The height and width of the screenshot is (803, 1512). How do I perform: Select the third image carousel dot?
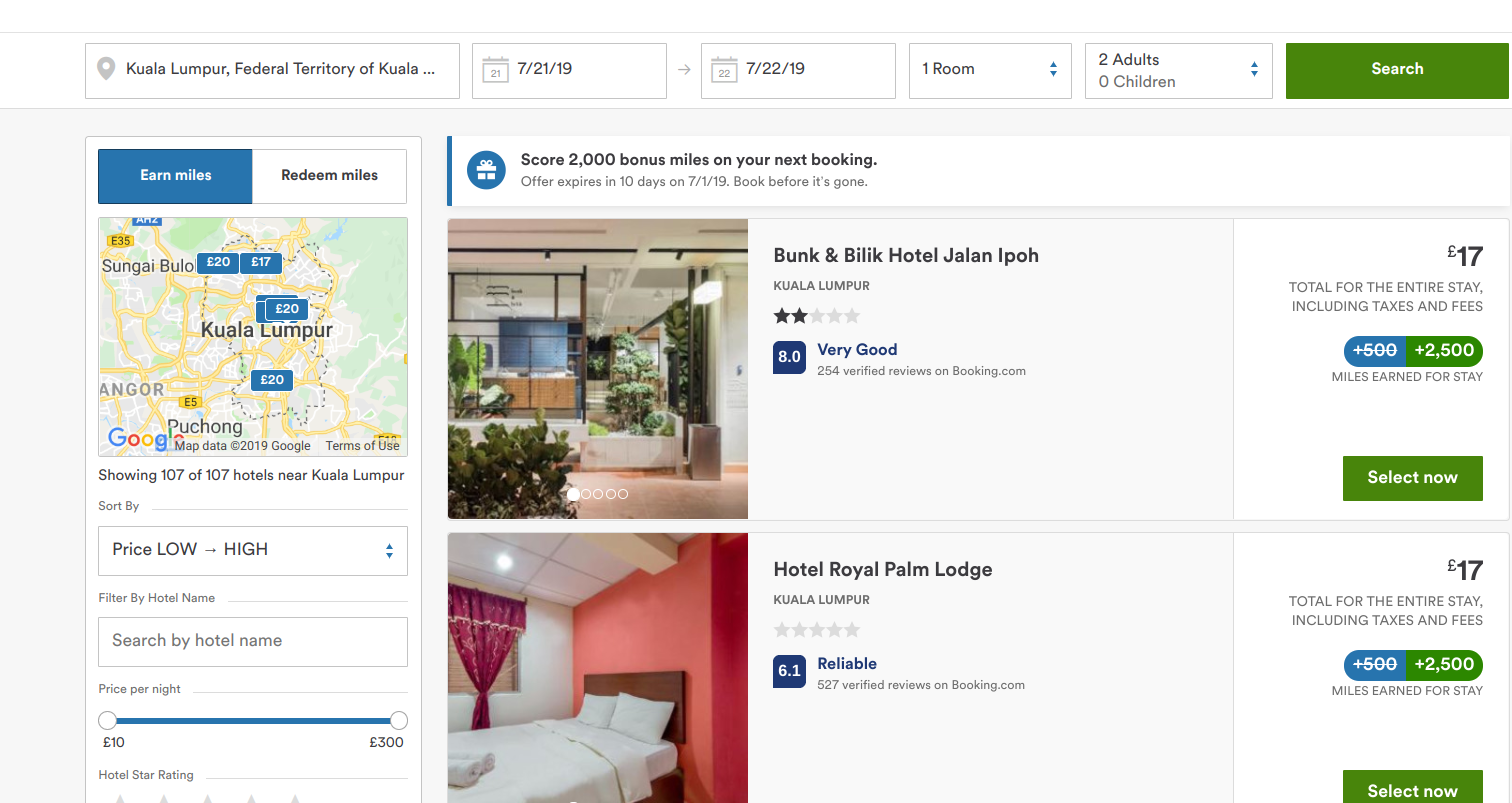(x=598, y=494)
